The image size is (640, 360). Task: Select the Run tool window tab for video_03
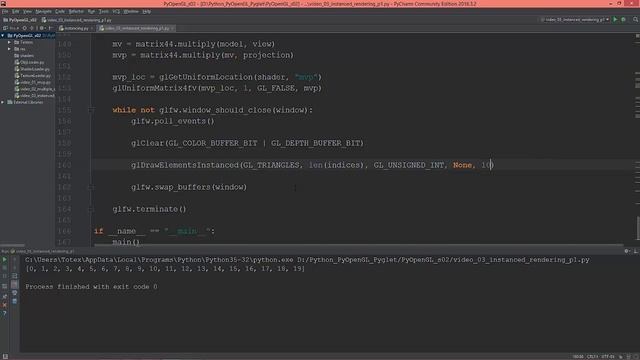pos(42,251)
